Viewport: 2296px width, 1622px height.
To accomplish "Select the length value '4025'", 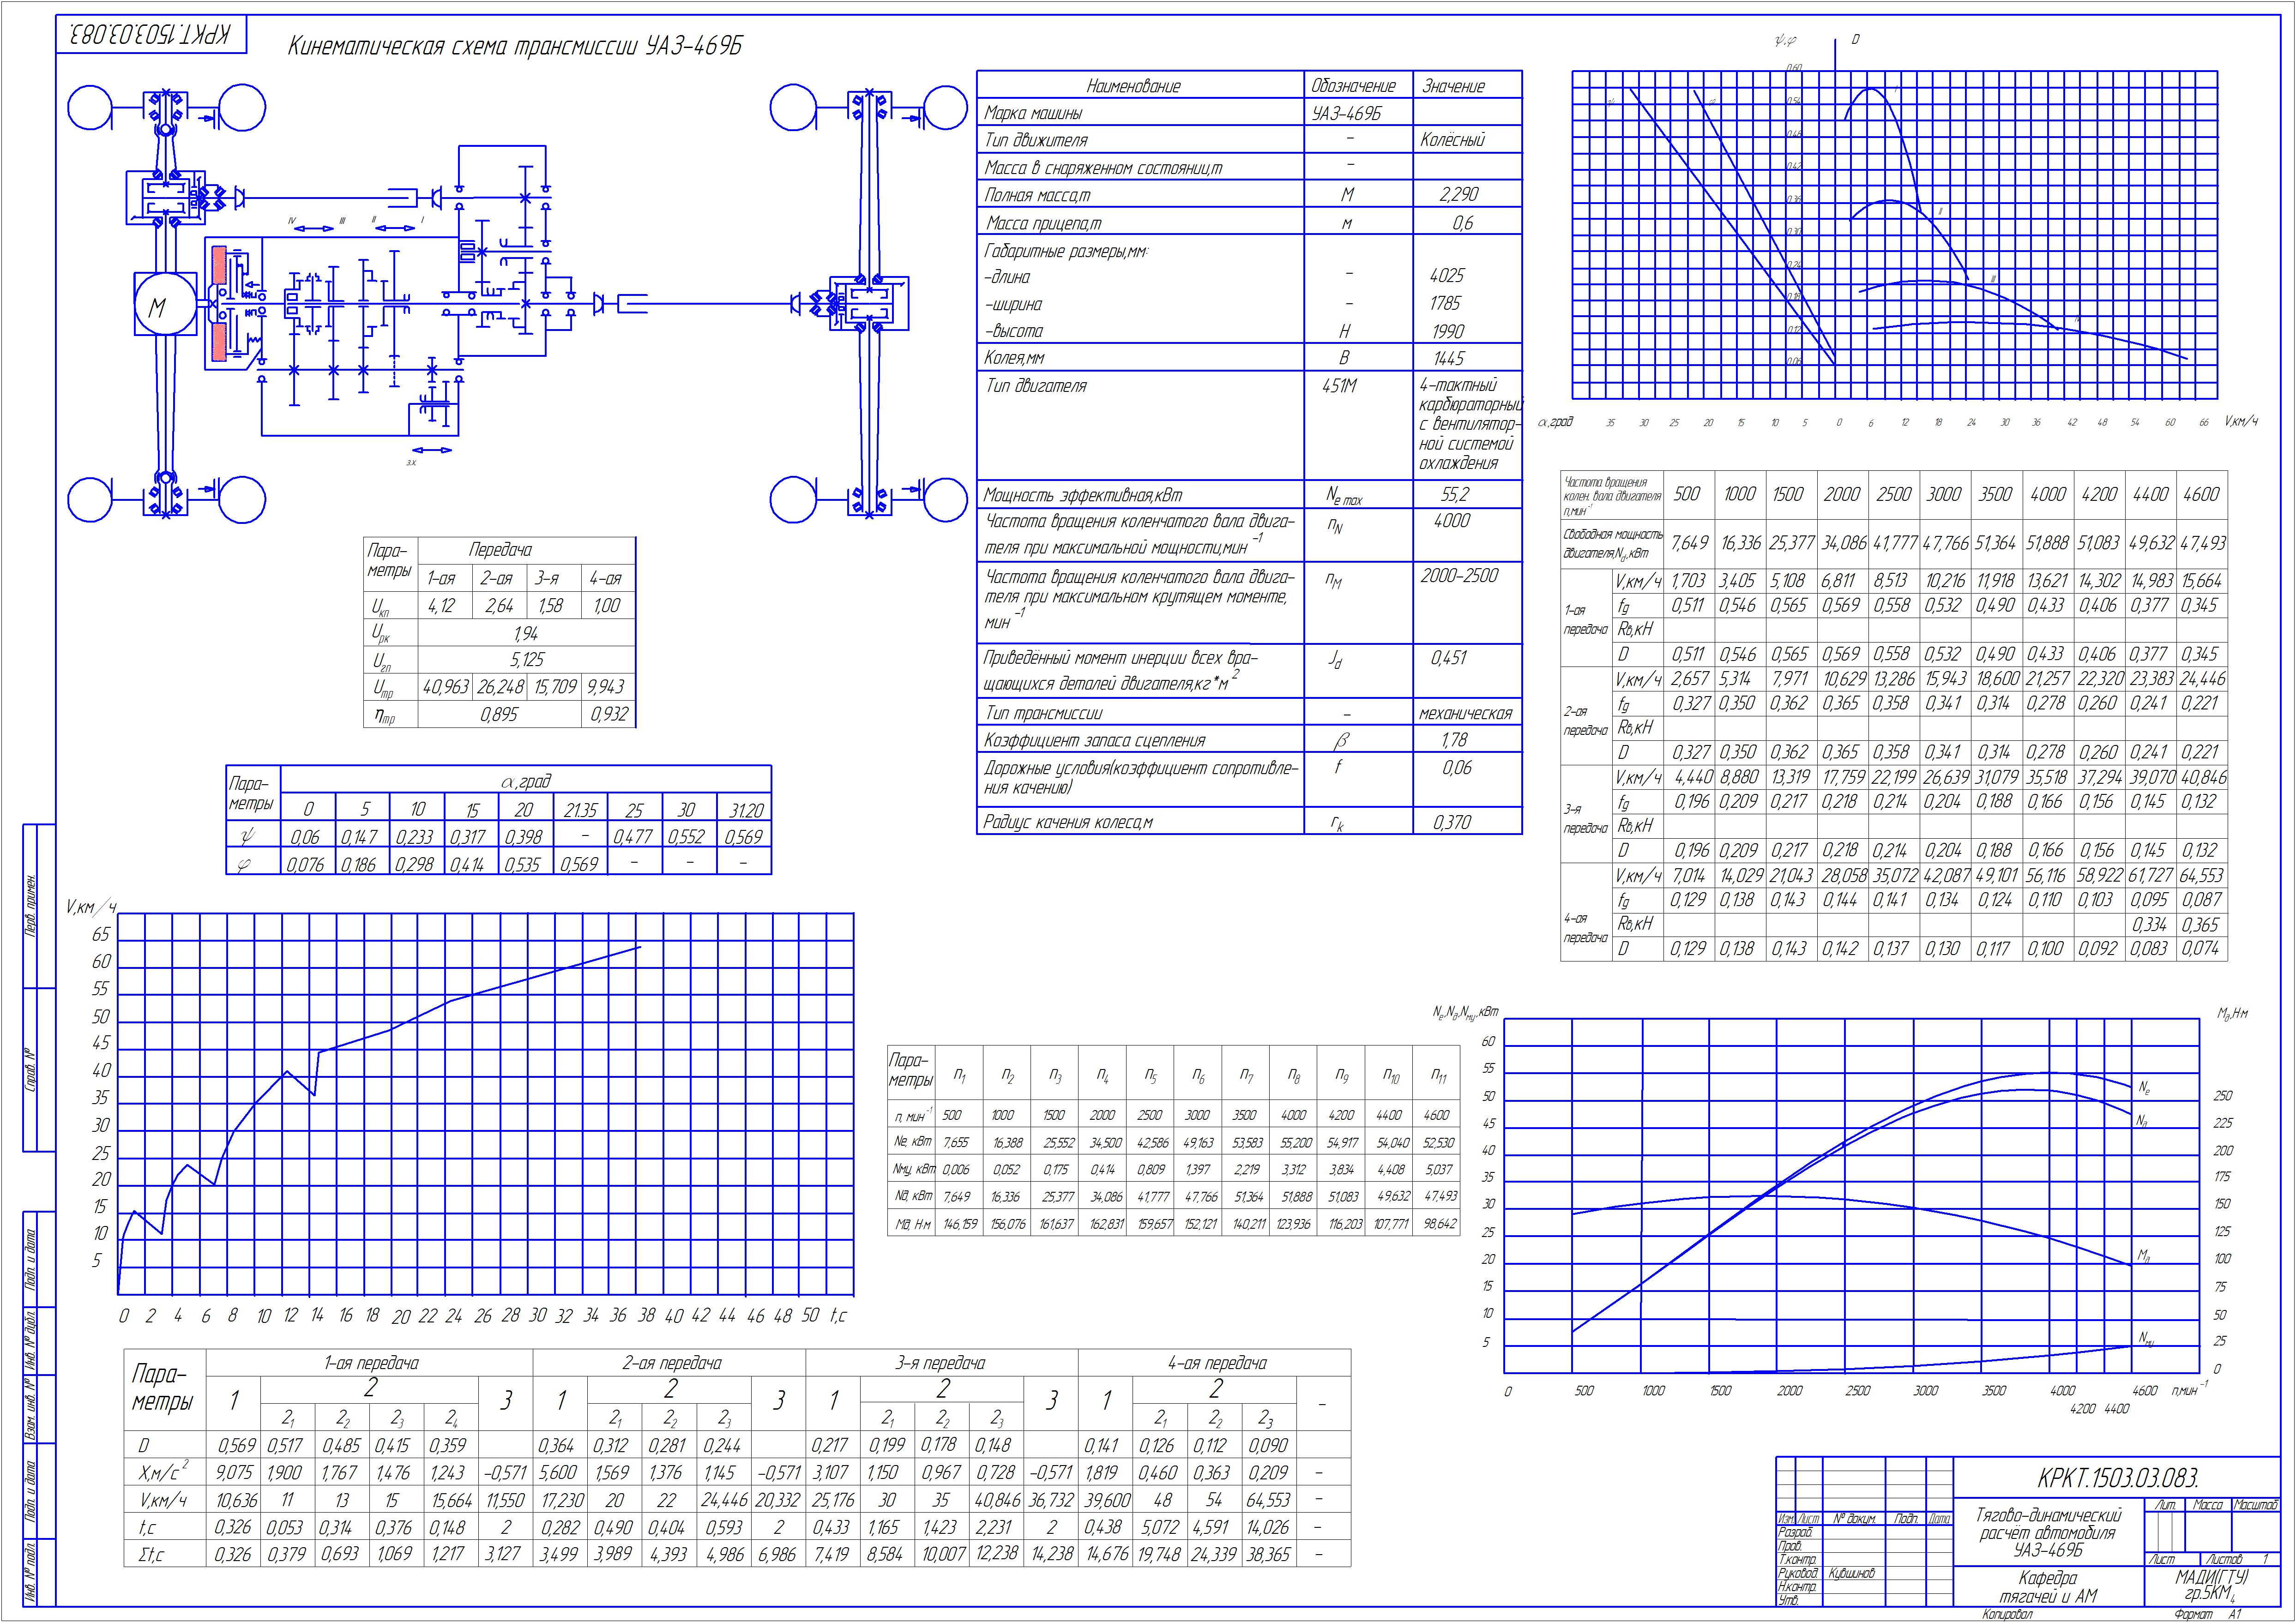I will 1447,276.
